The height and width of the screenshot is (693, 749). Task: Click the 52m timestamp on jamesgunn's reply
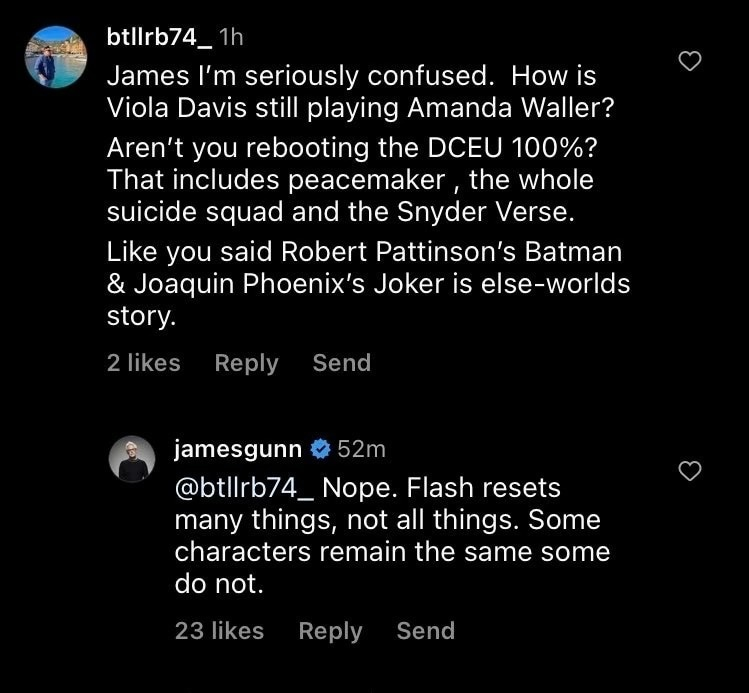coord(362,449)
